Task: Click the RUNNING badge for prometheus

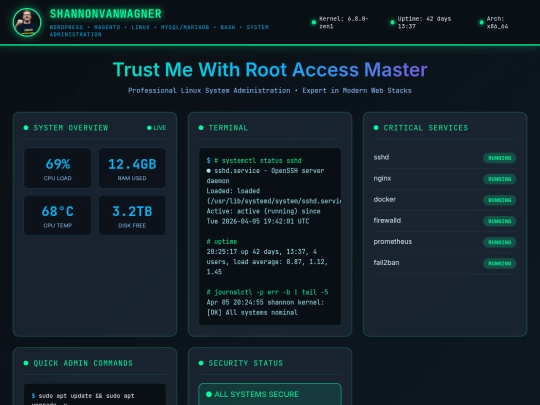Action: (x=499, y=242)
